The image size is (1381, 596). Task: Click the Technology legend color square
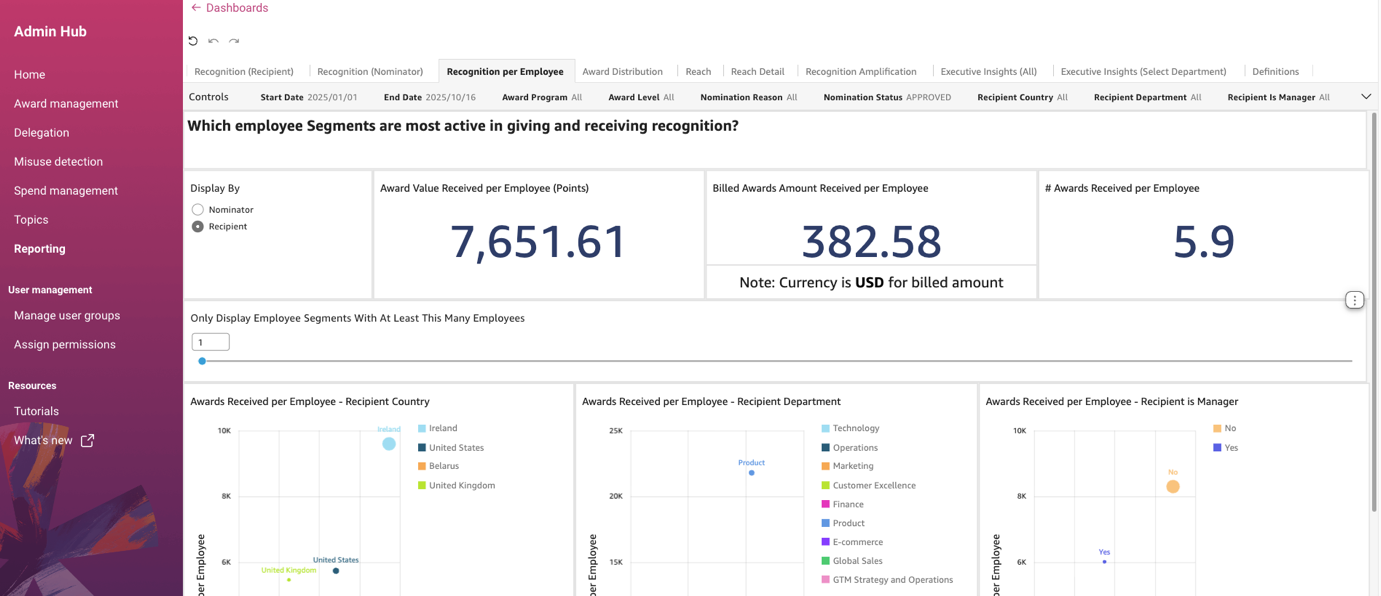click(825, 428)
